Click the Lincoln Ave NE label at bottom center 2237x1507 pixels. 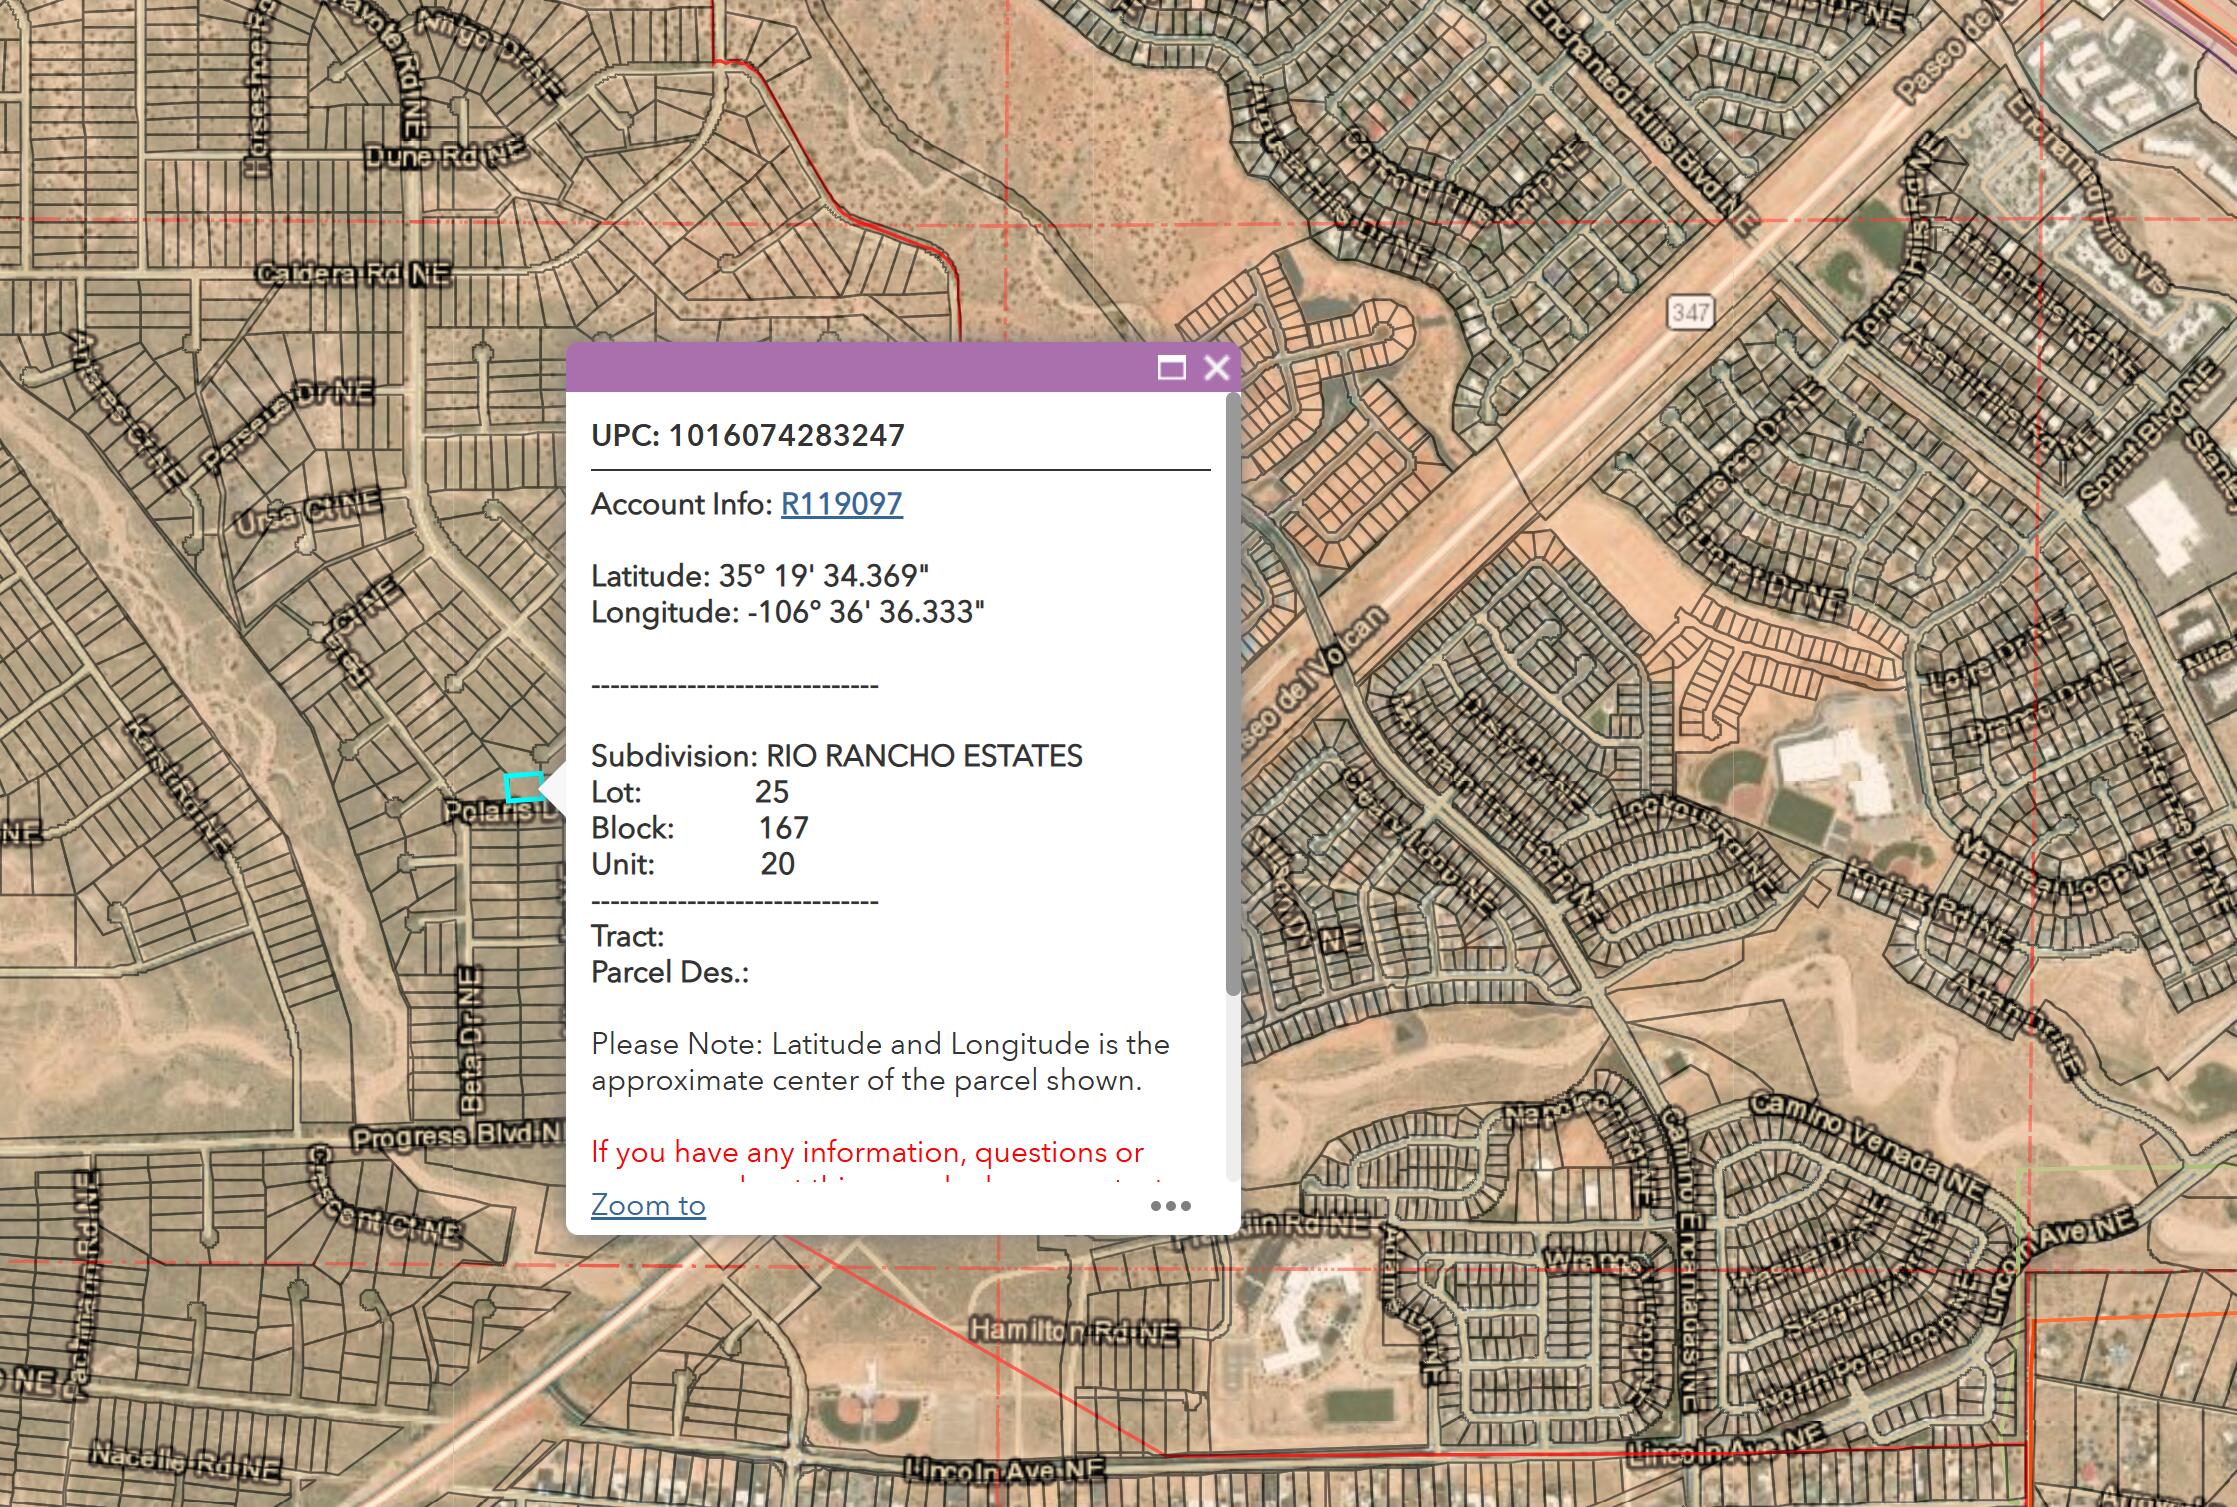1005,1469
